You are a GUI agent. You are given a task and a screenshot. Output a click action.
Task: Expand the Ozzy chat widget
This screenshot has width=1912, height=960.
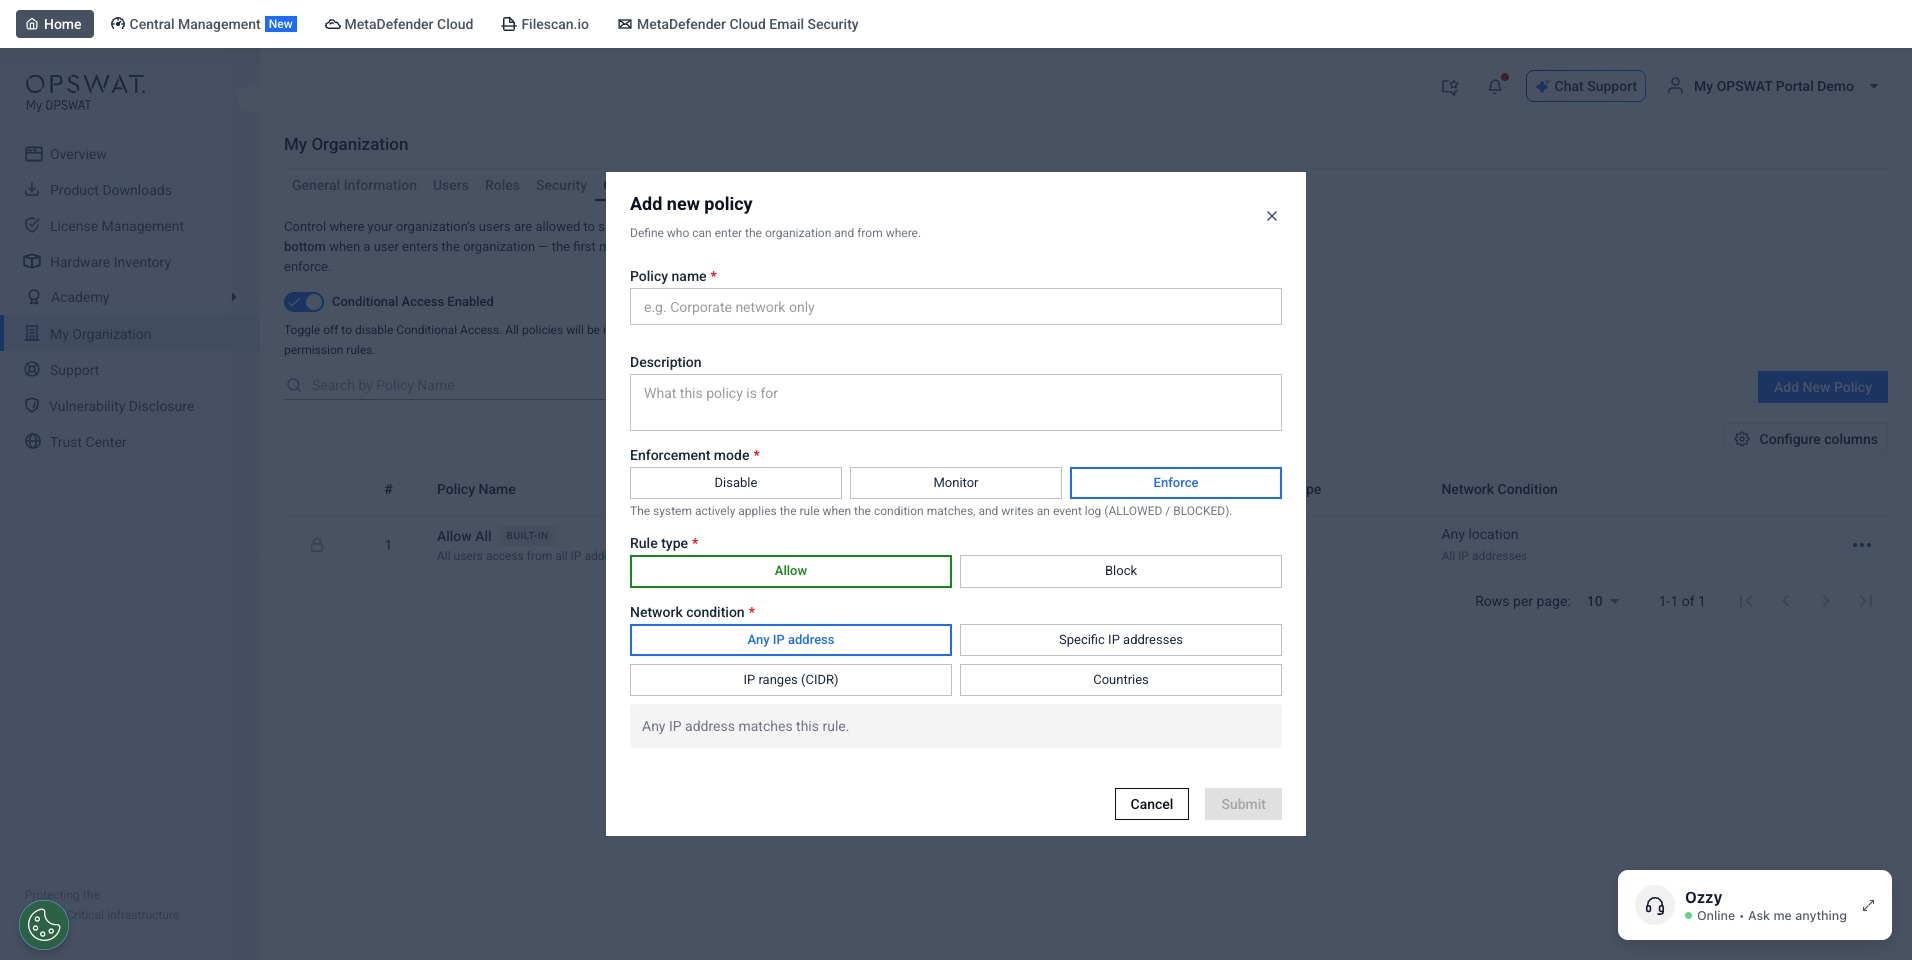click(x=1868, y=905)
